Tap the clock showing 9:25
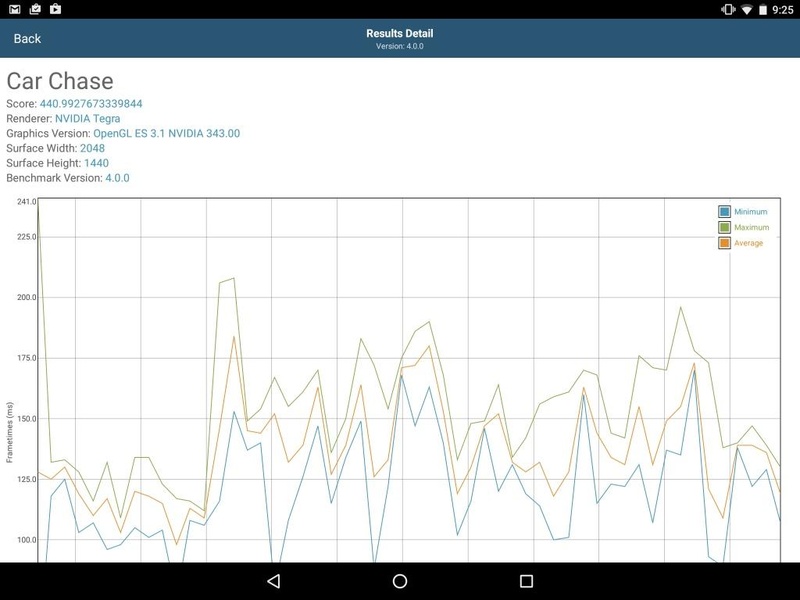This screenshot has width=800, height=600. tap(783, 10)
